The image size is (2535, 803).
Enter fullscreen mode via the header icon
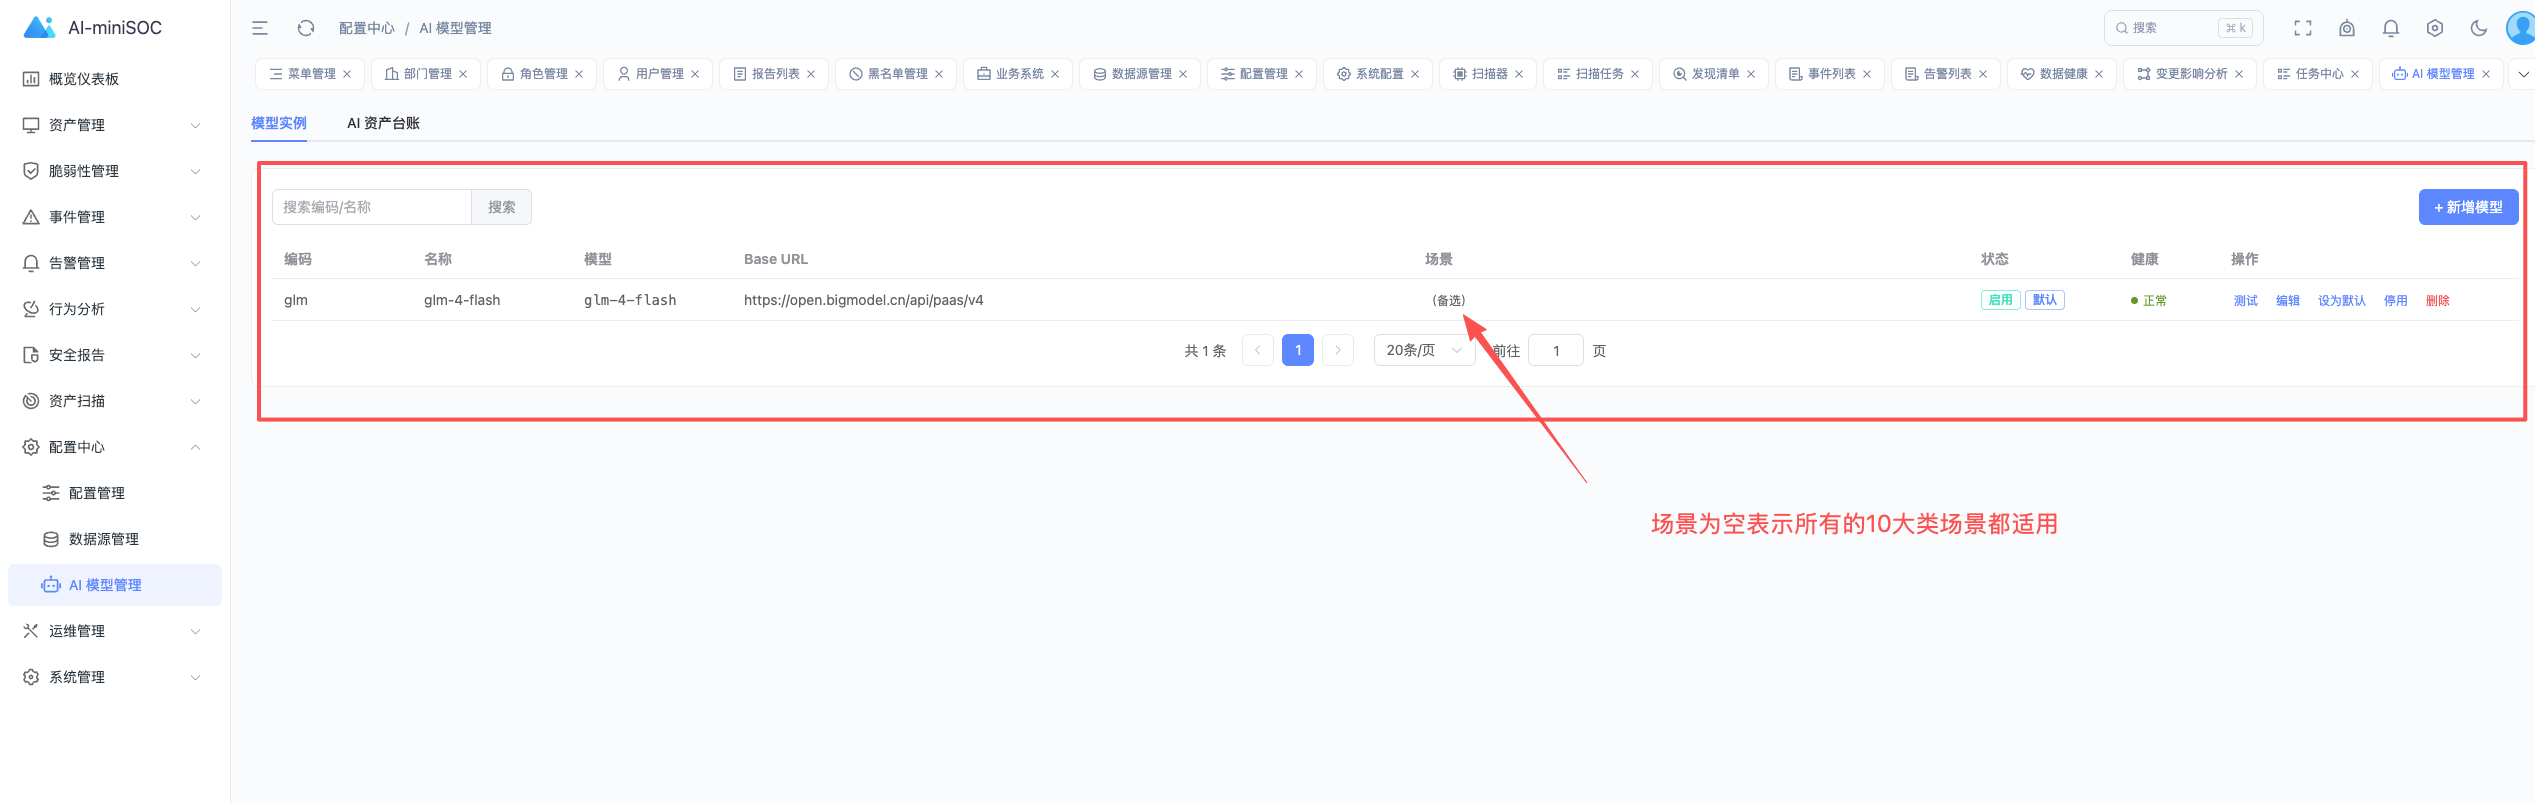point(2303,28)
